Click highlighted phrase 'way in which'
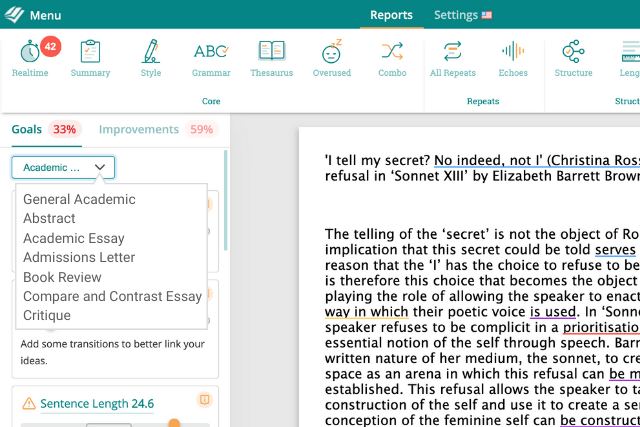 367,312
